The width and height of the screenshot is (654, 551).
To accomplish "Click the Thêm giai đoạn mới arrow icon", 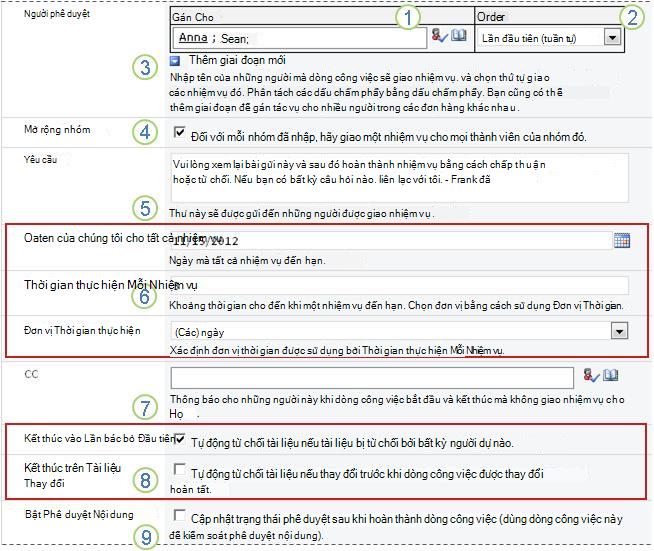I will click(x=175, y=61).
